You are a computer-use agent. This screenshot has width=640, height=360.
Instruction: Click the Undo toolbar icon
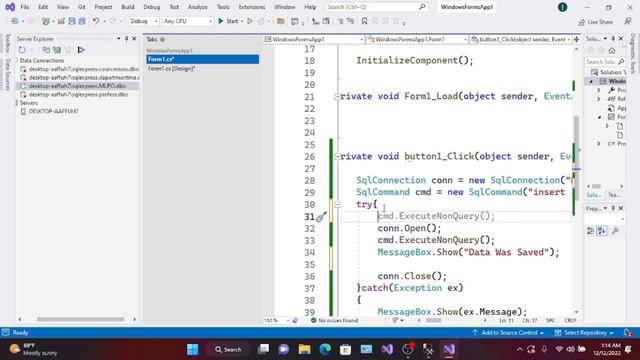point(96,21)
